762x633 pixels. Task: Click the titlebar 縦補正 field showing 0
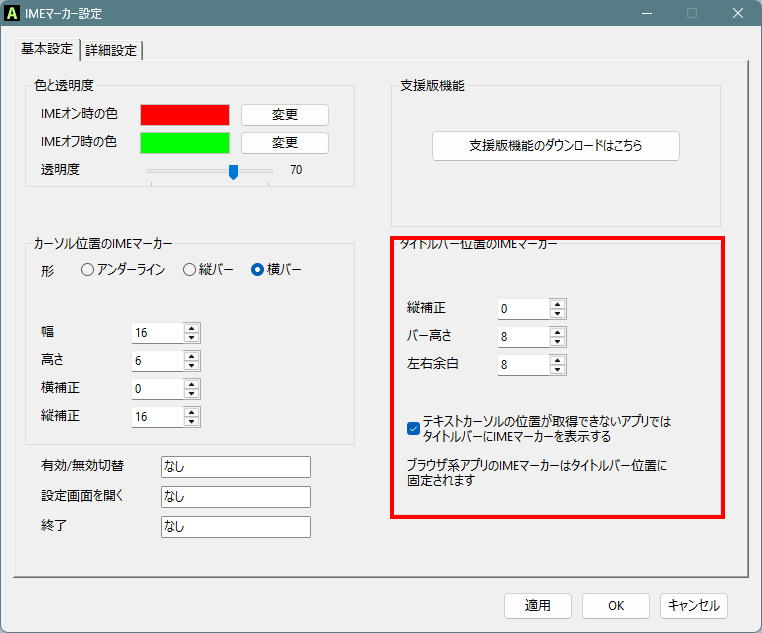tap(524, 309)
